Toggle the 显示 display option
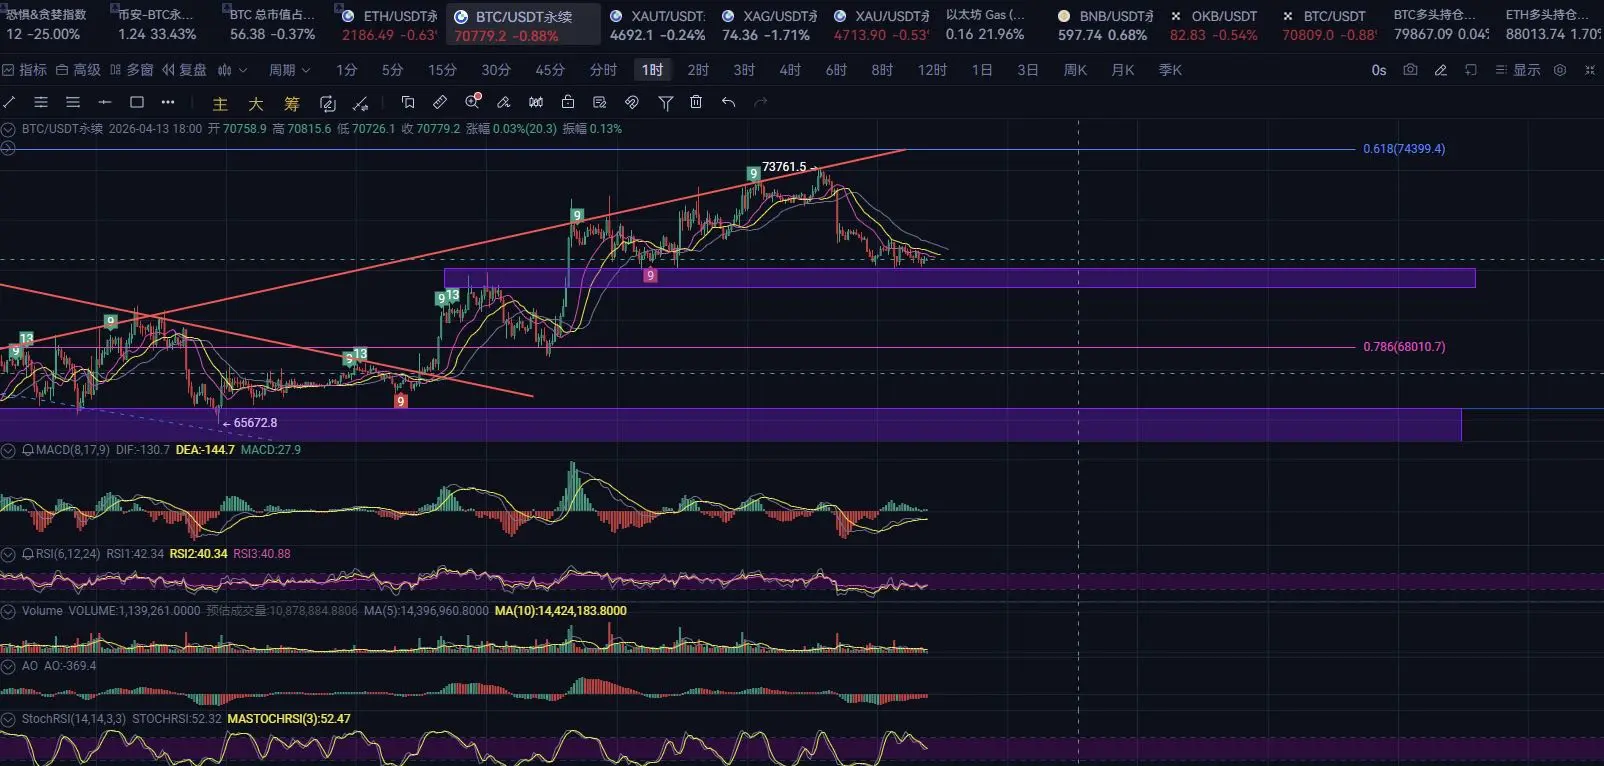Viewport: 1604px width, 766px height. (x=1517, y=70)
